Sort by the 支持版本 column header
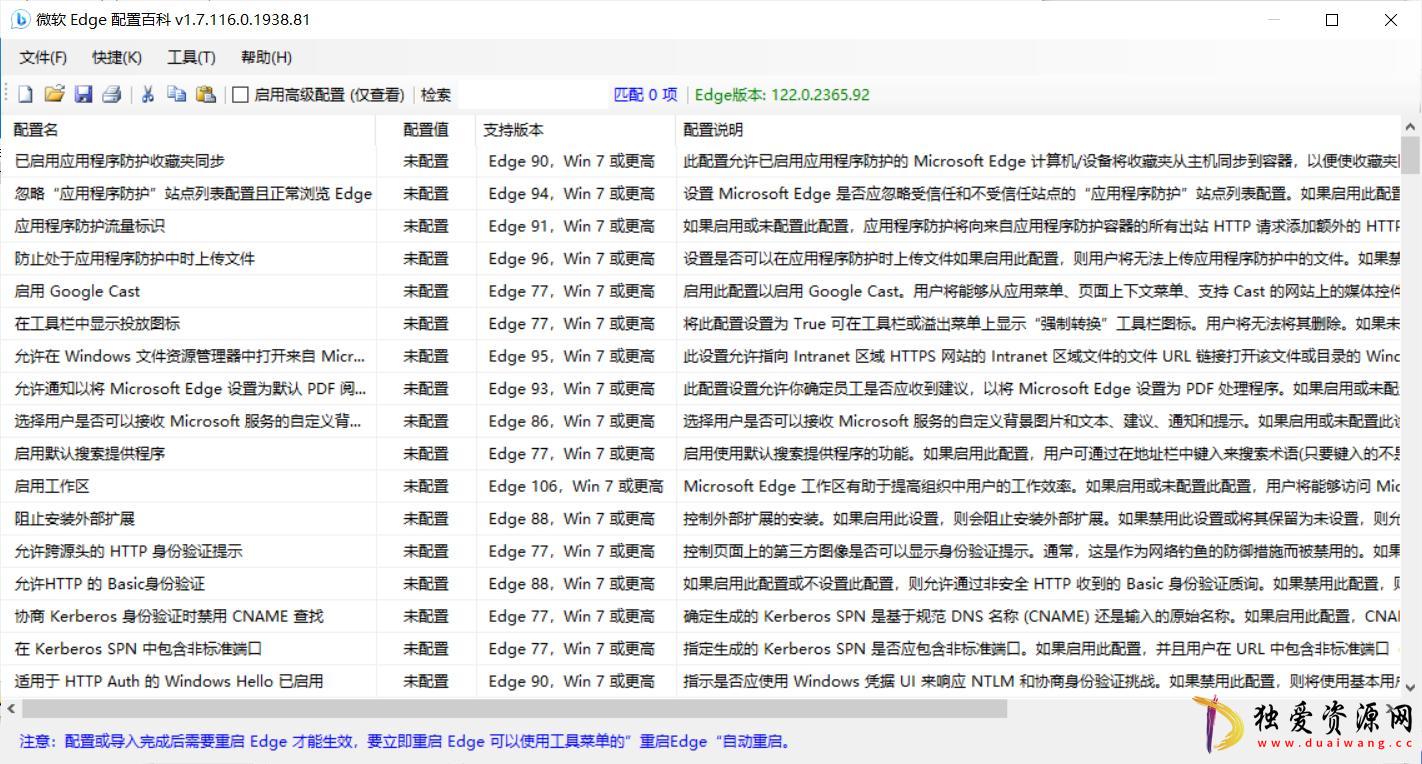 pyautogui.click(x=576, y=130)
